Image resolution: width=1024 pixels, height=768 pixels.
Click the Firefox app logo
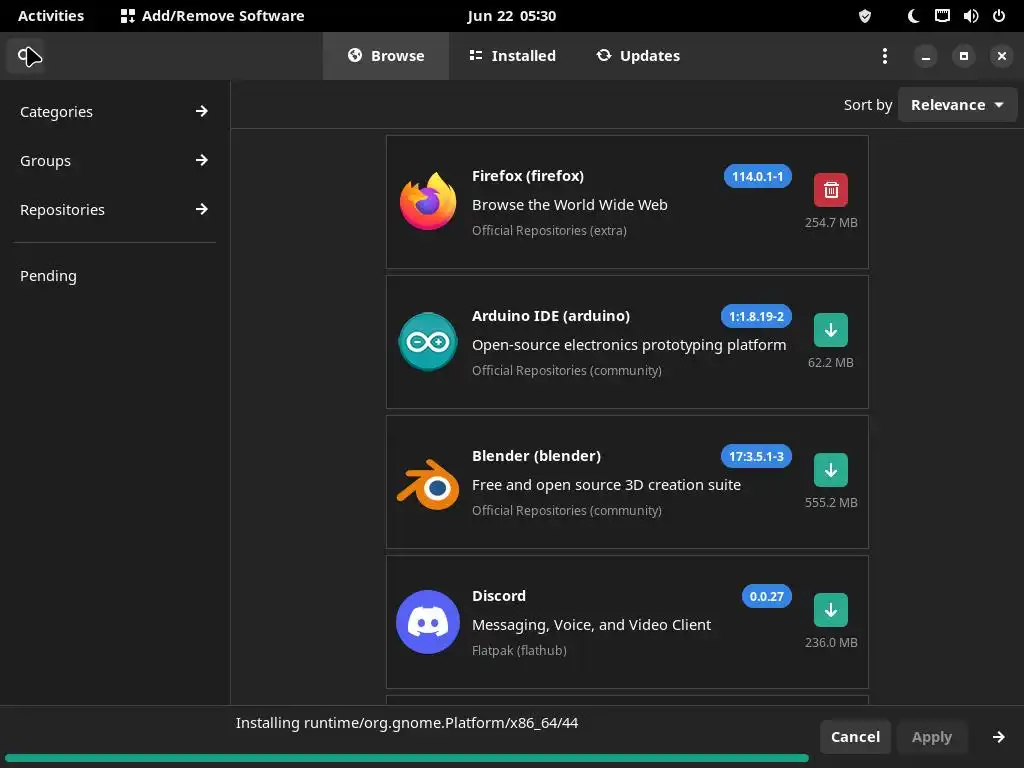pos(428,202)
